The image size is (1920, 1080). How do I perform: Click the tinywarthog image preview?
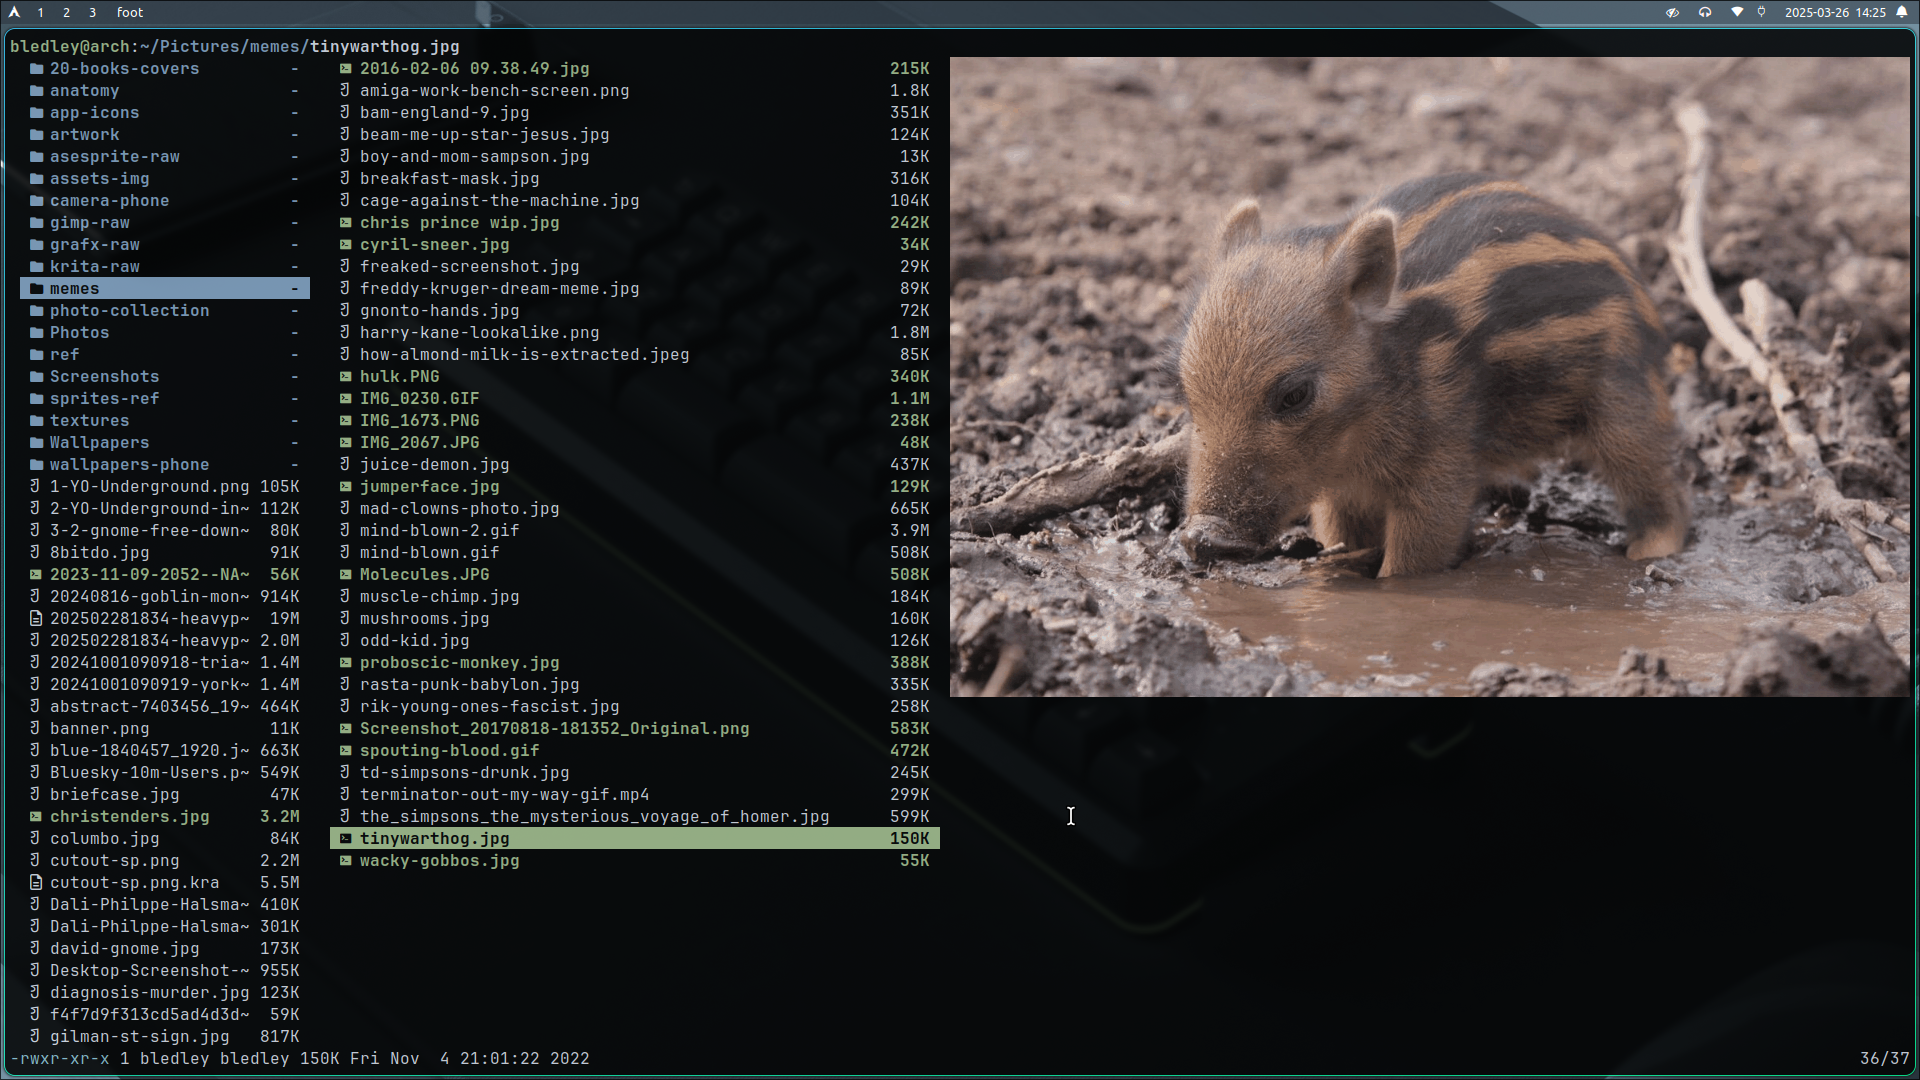[1429, 377]
